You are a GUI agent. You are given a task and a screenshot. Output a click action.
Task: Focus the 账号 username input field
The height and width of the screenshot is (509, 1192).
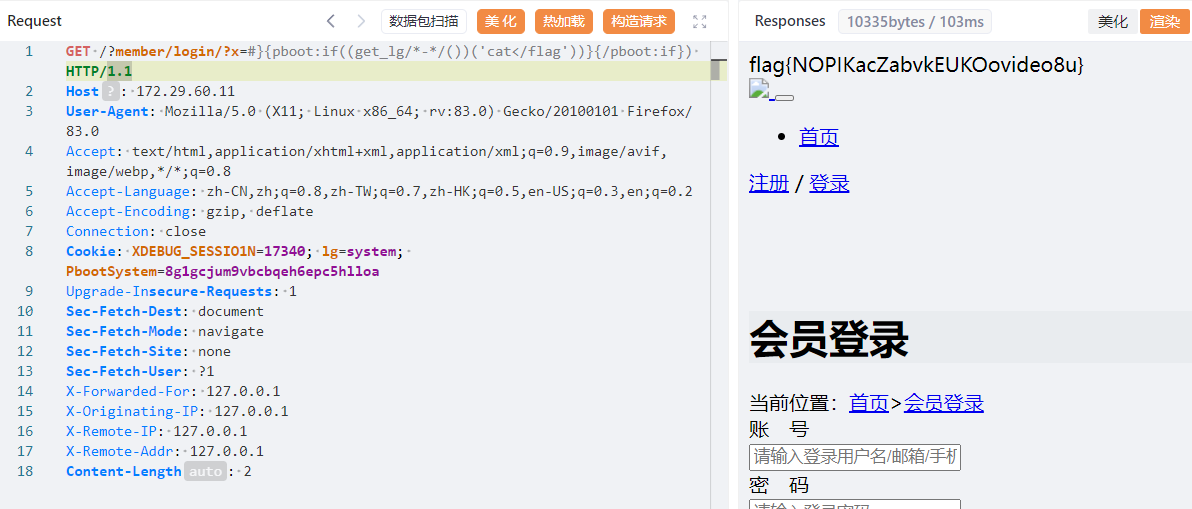coord(854,457)
